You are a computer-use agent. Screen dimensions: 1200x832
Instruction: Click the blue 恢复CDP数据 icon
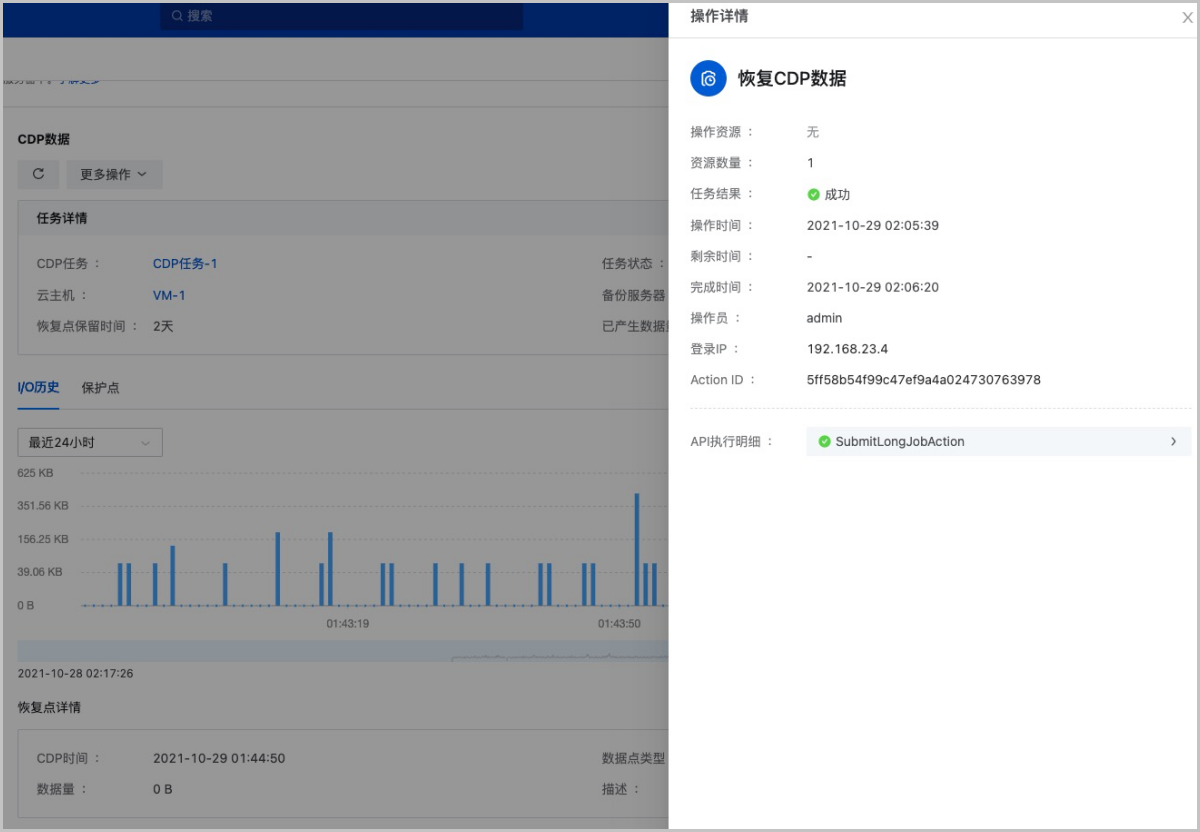tap(708, 78)
